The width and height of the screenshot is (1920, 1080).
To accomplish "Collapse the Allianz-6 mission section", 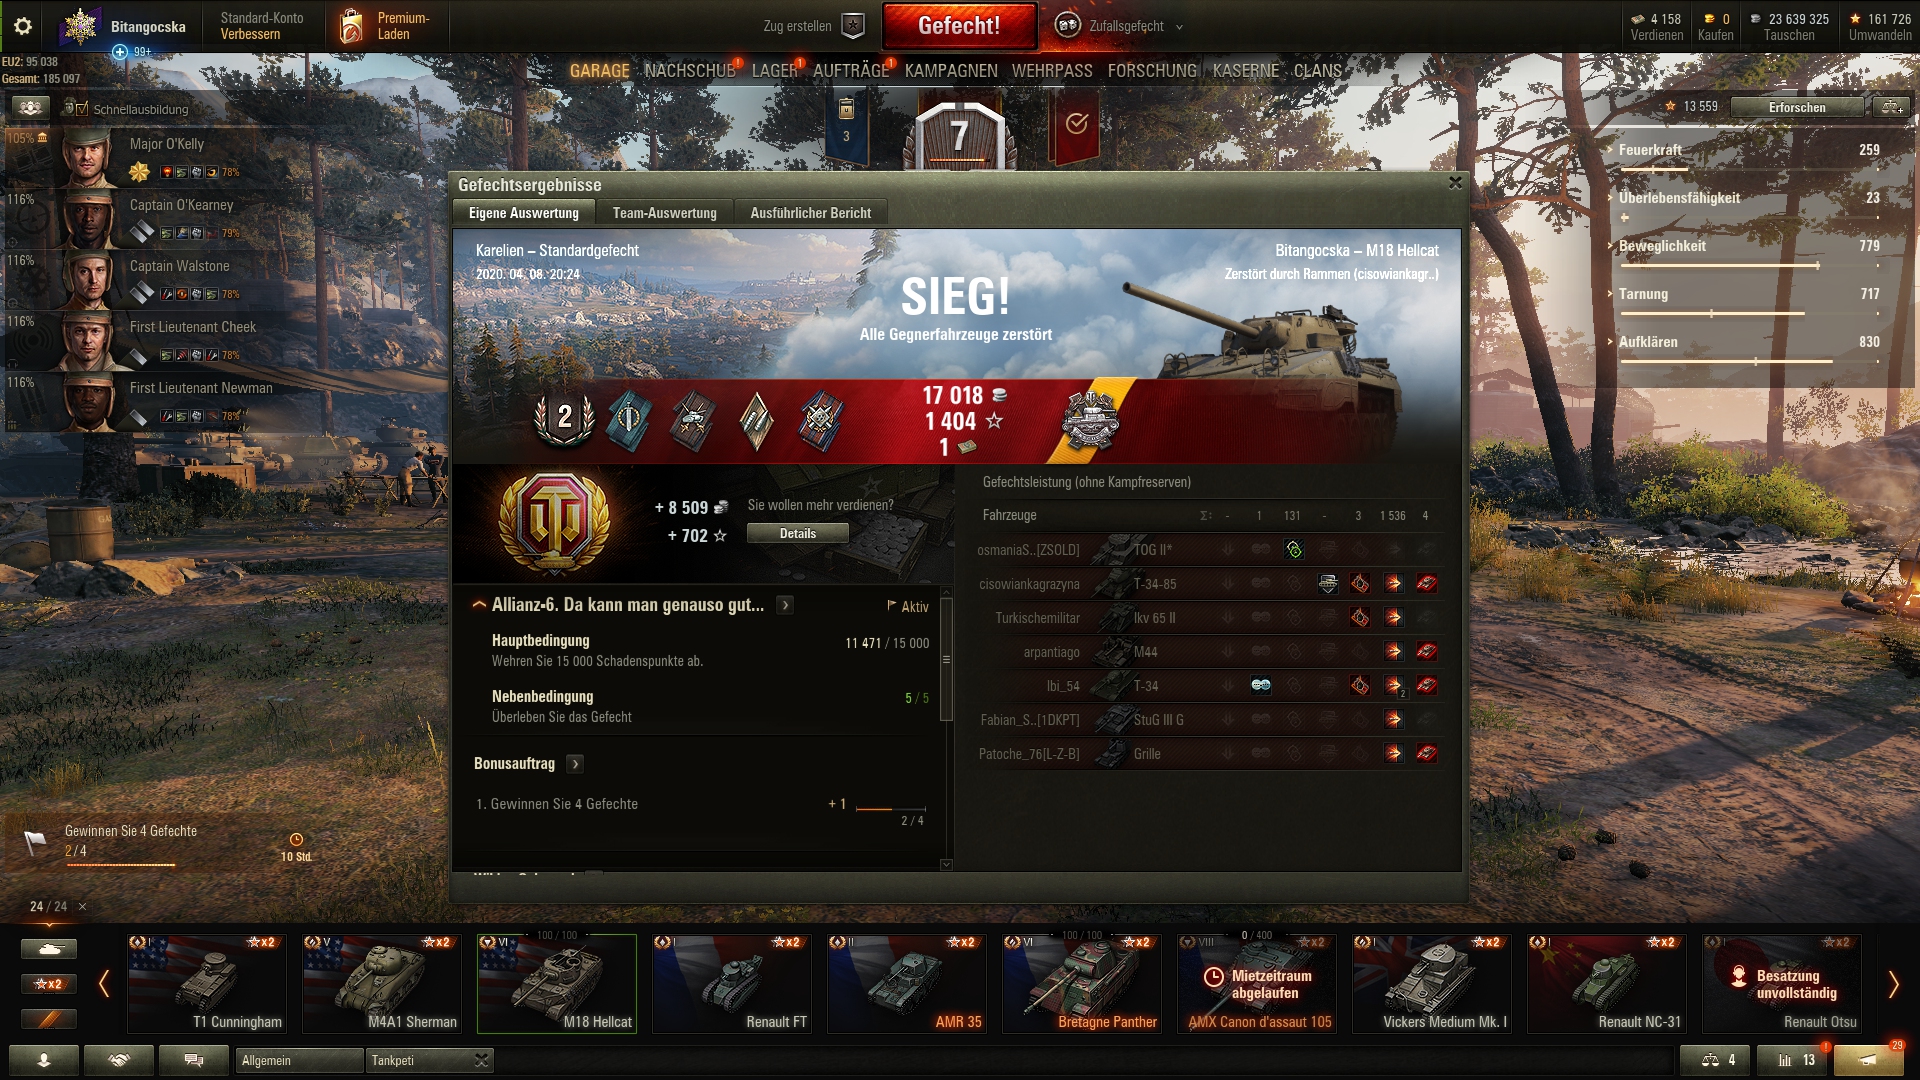I will [x=479, y=605].
